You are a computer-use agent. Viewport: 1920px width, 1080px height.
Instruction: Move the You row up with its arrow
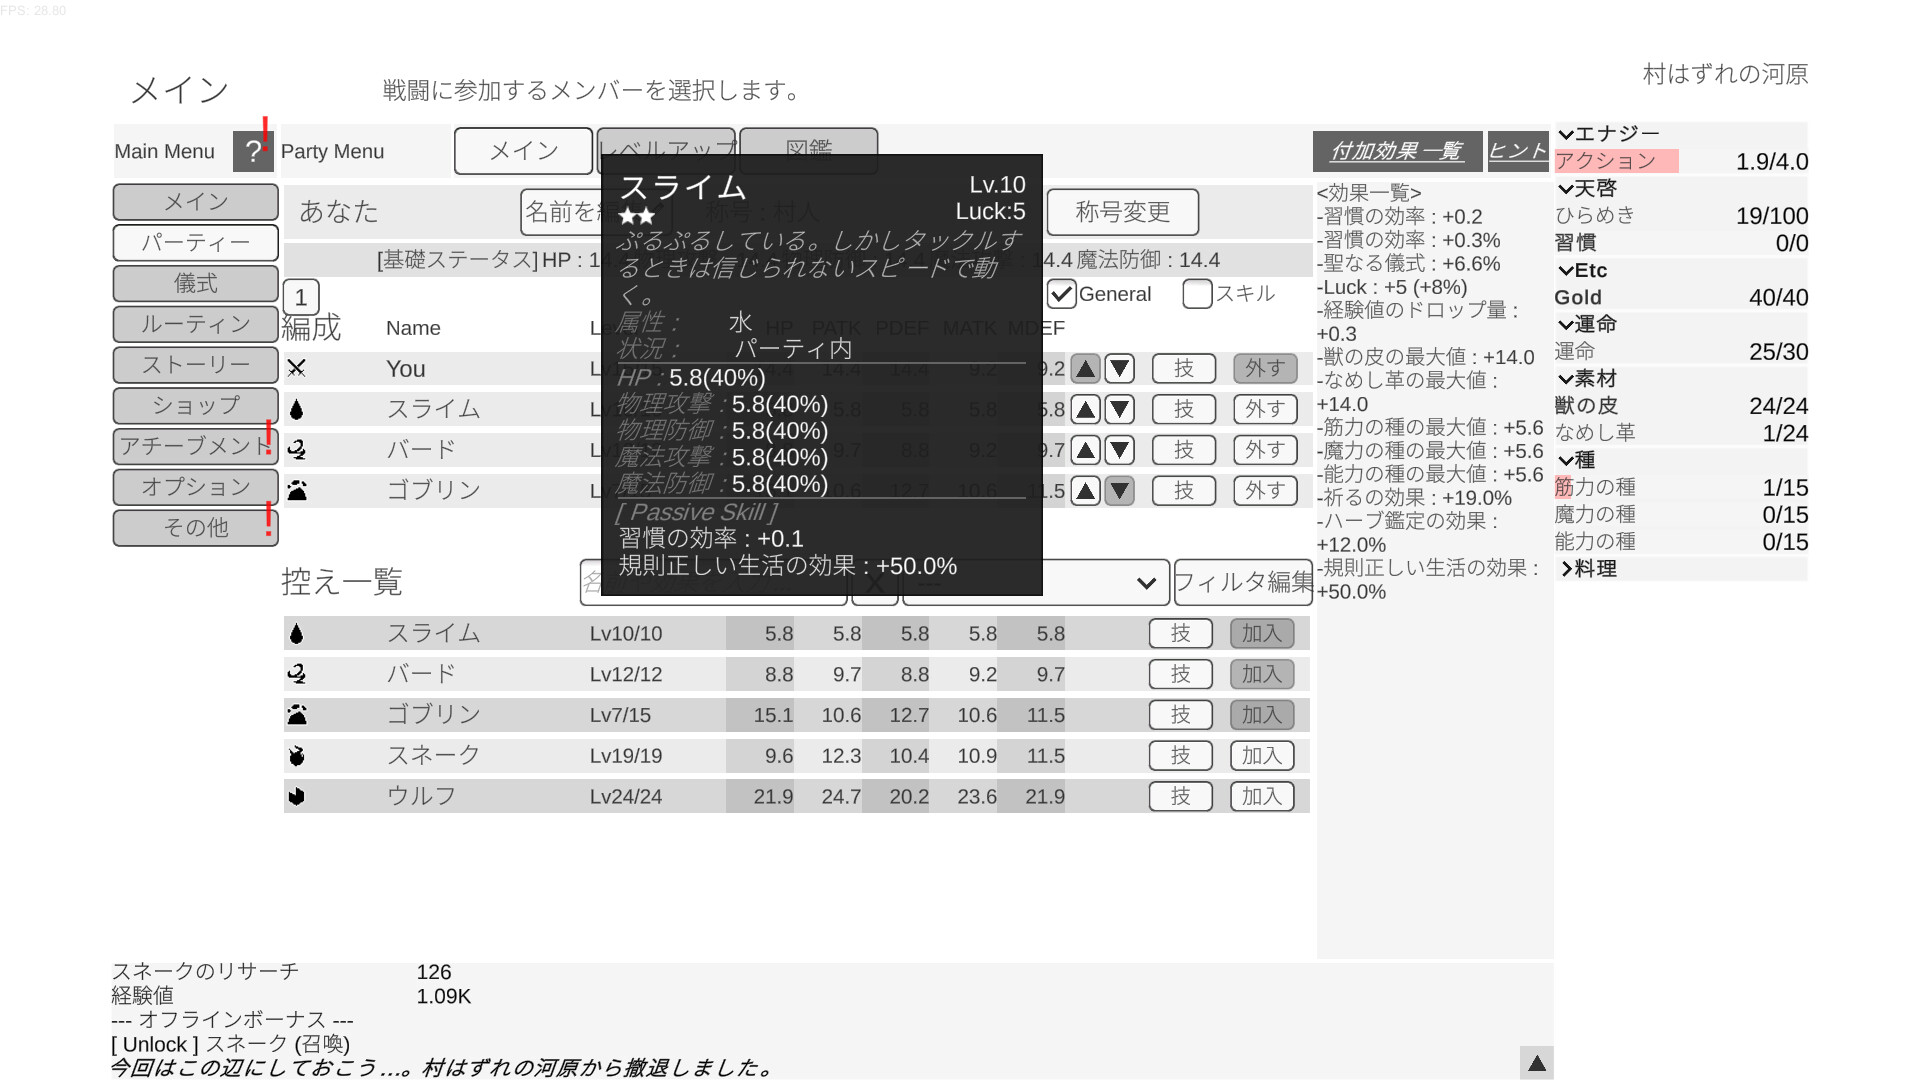point(1085,369)
